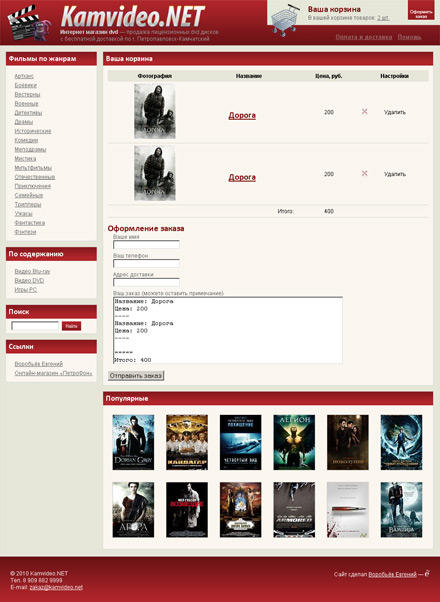Open the Фантастика genre

pyautogui.click(x=30, y=223)
